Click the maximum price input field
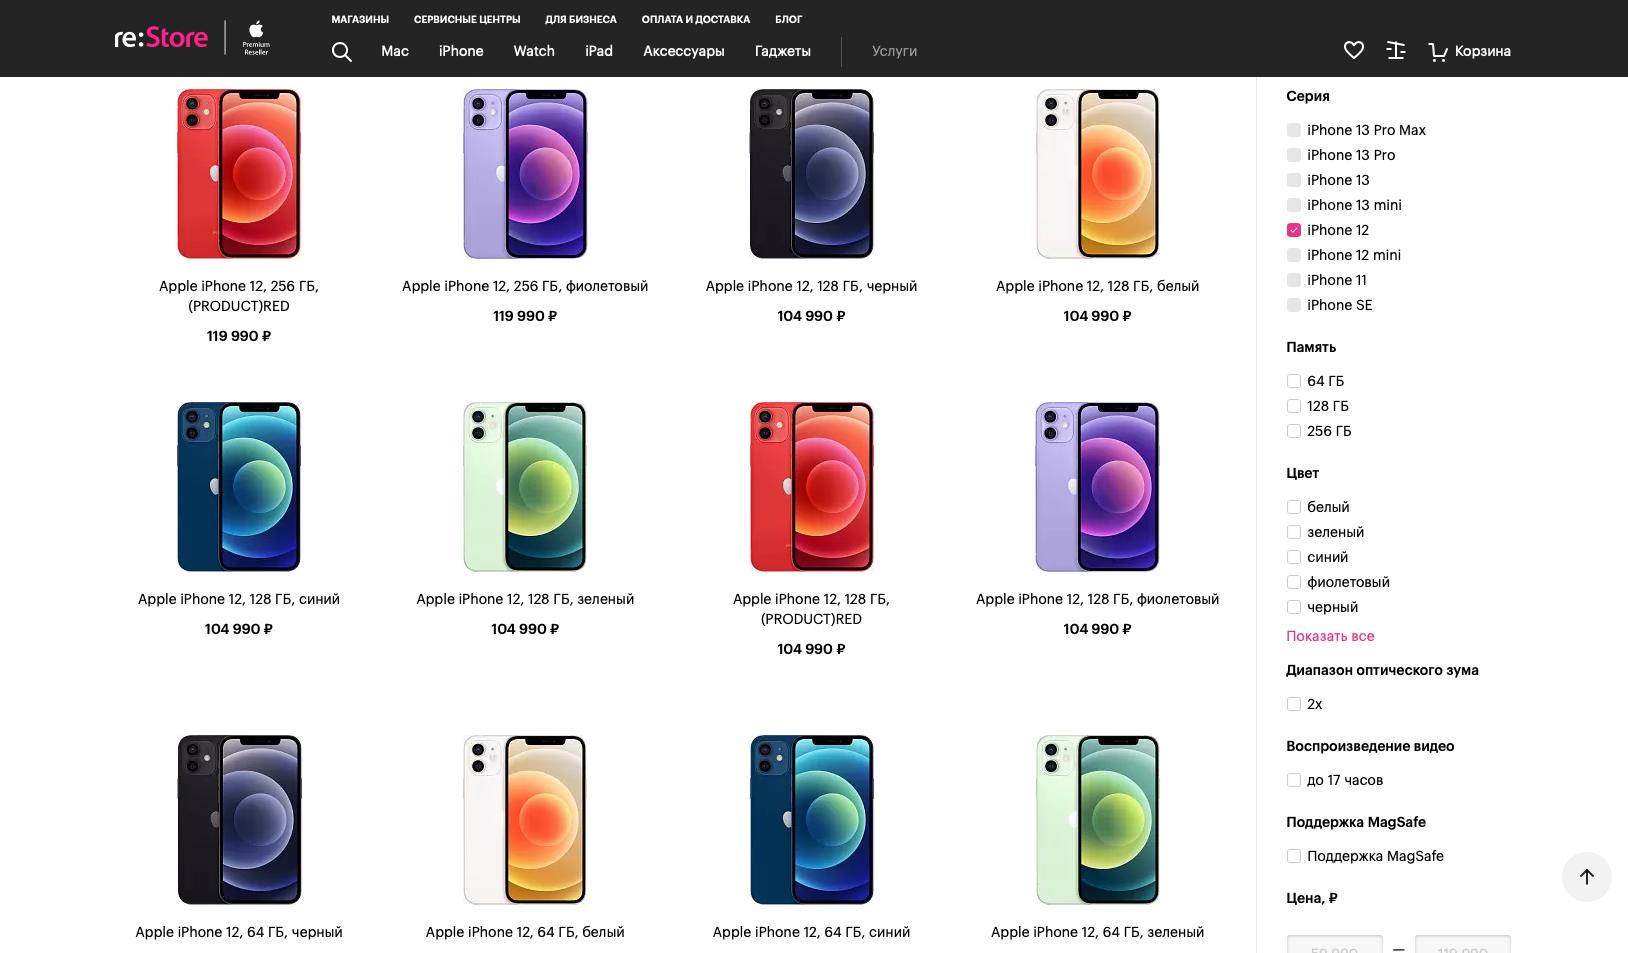 pos(1462,945)
